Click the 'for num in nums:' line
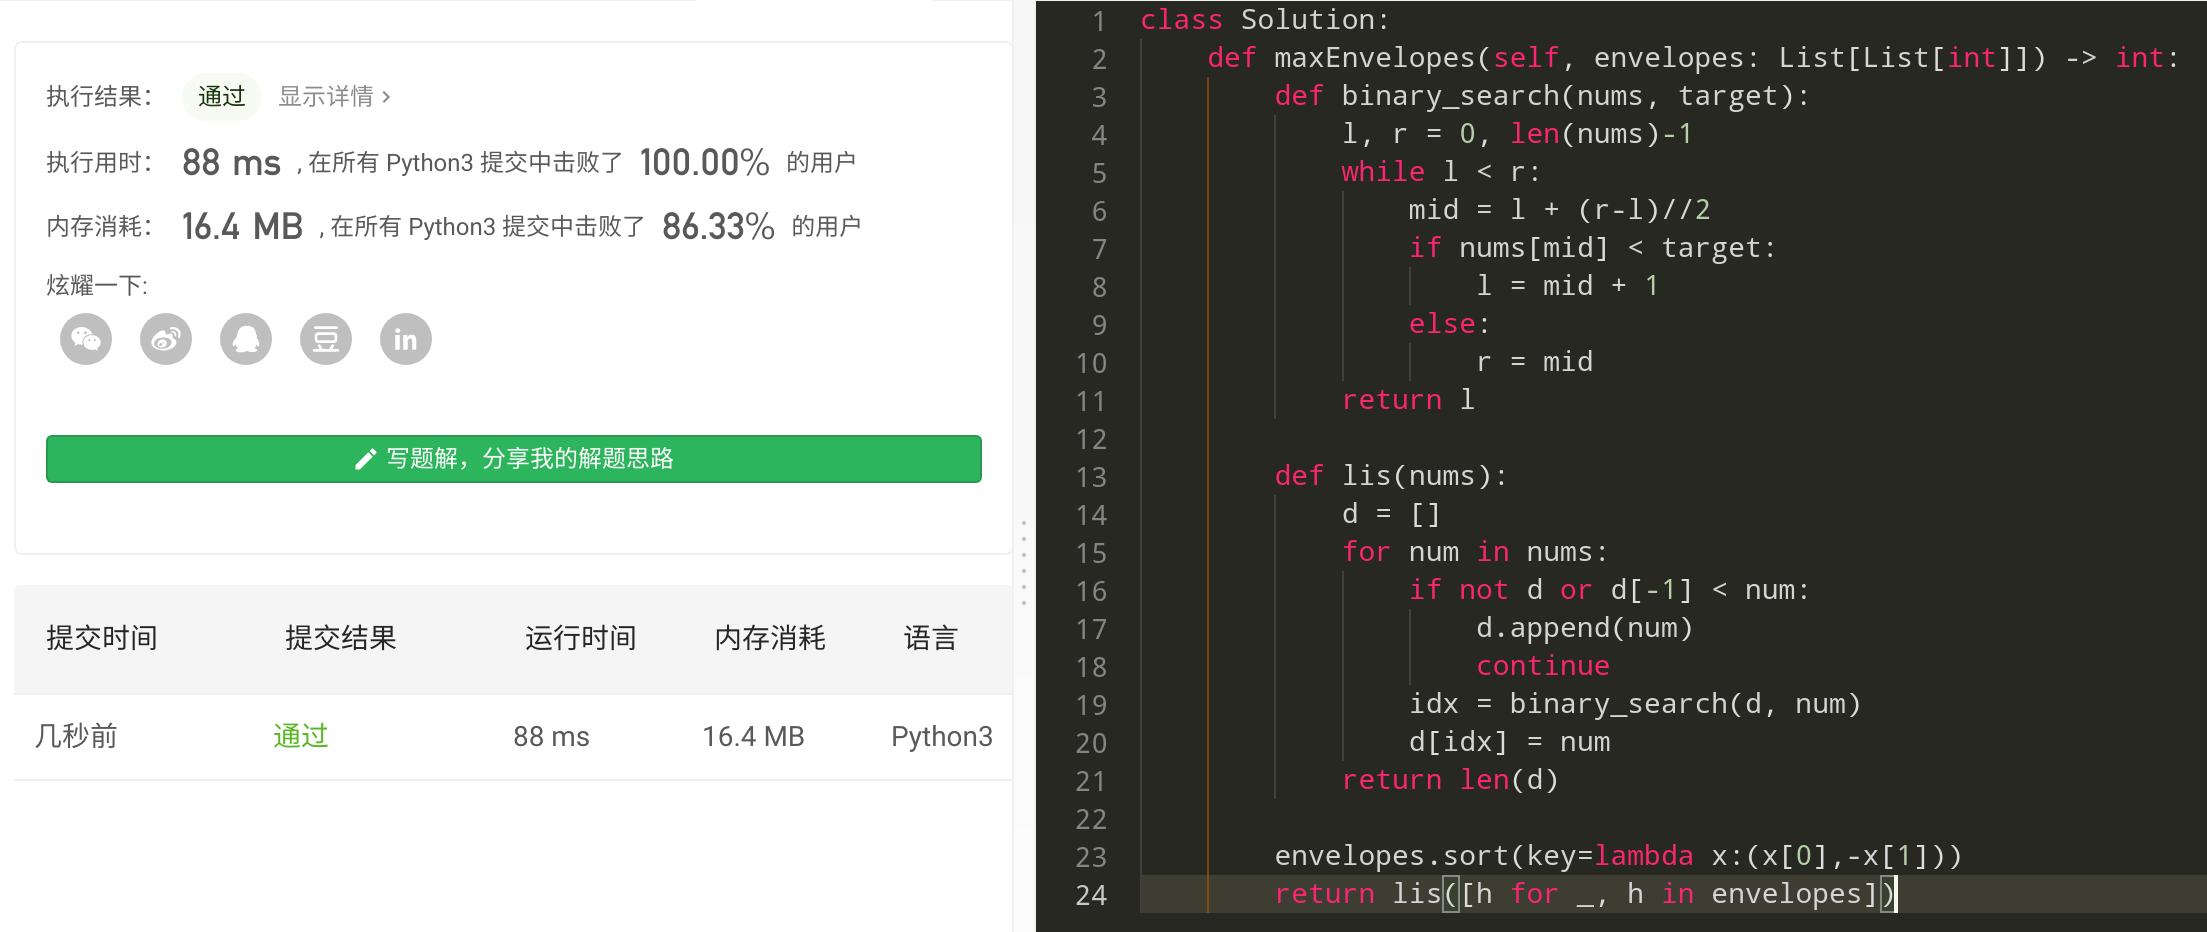The width and height of the screenshot is (2207, 932). click(1475, 551)
